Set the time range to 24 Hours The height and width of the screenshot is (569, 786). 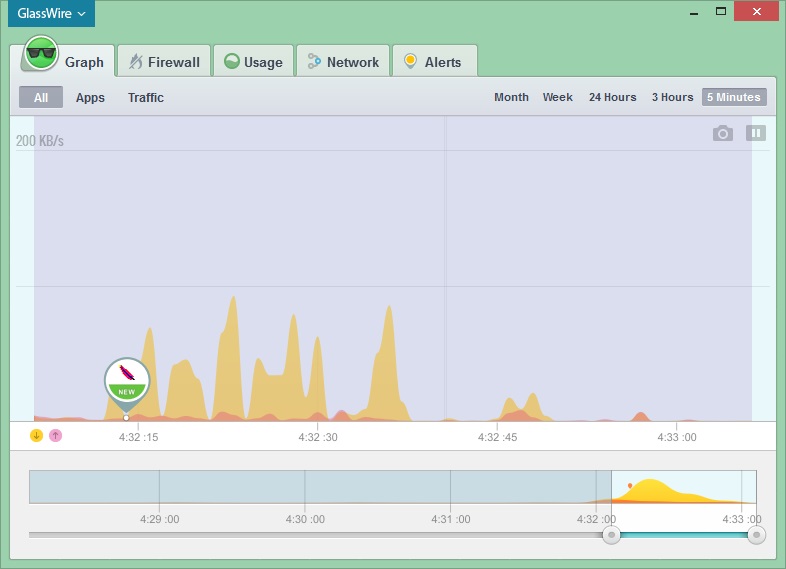[x=613, y=97]
